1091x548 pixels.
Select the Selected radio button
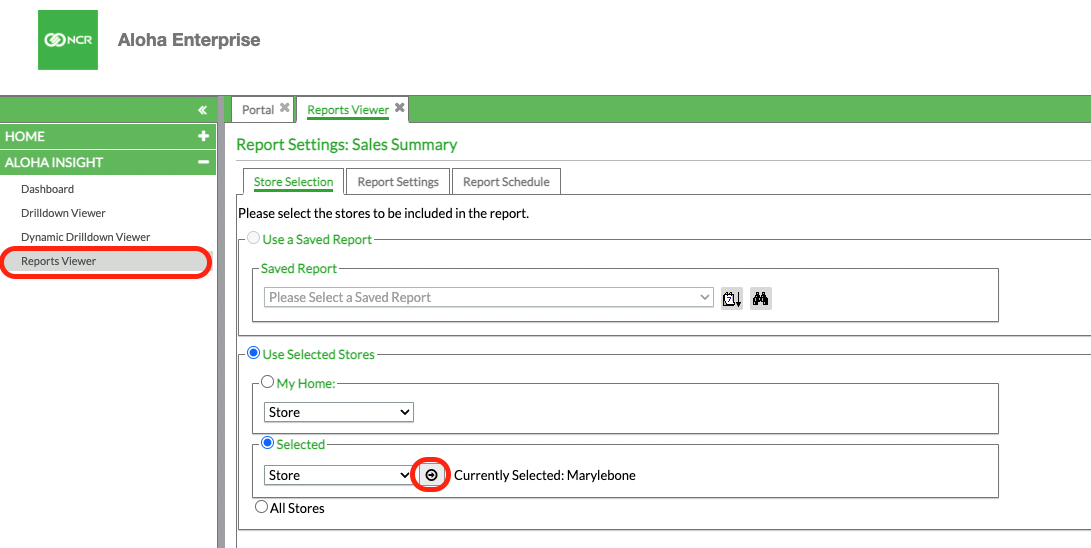tap(267, 443)
